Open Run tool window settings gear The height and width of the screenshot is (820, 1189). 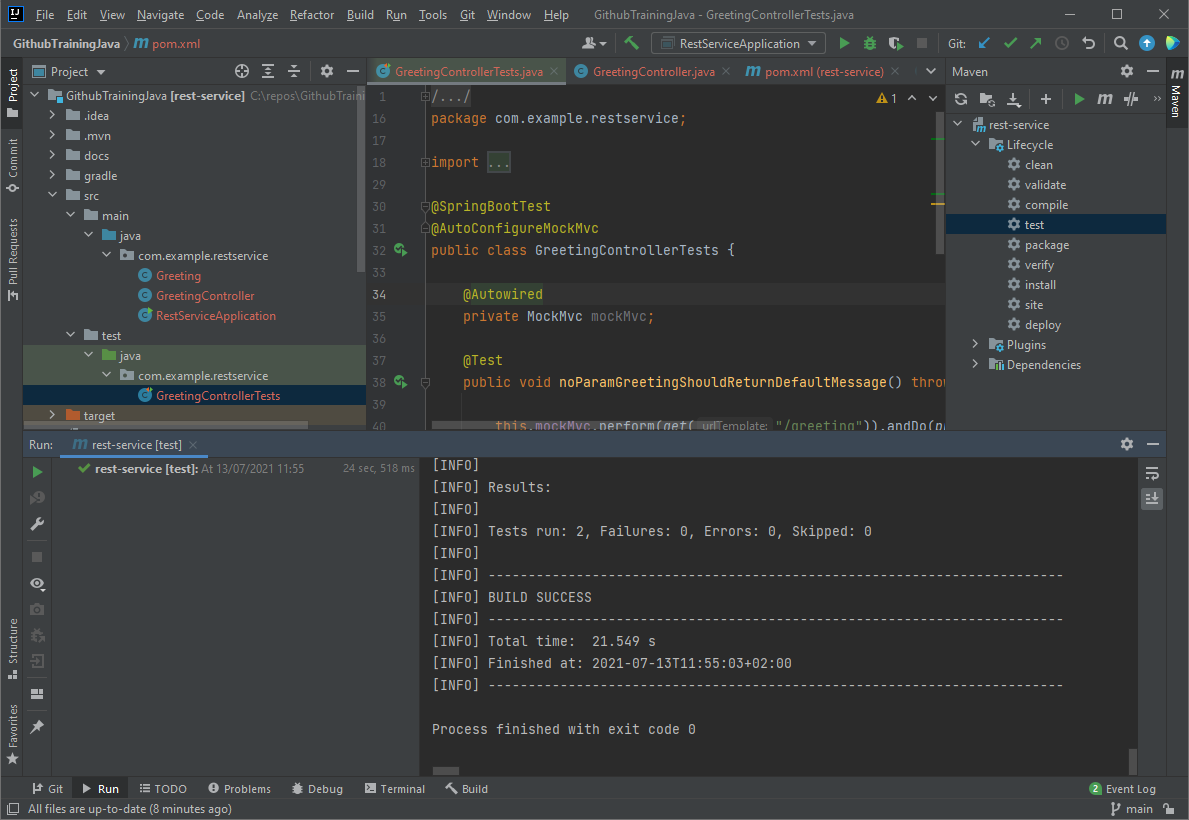(1127, 444)
